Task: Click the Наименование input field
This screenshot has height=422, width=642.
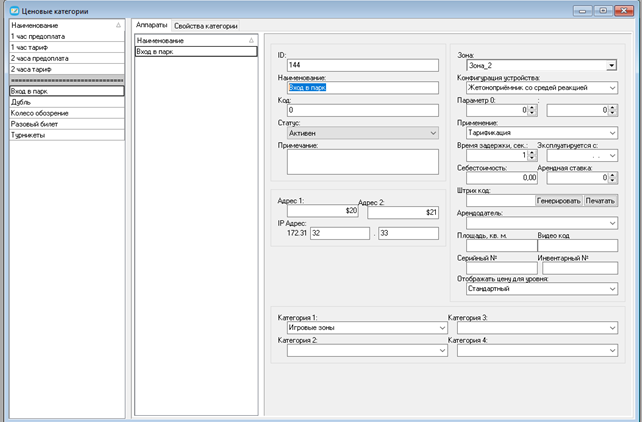Action: 363,88
